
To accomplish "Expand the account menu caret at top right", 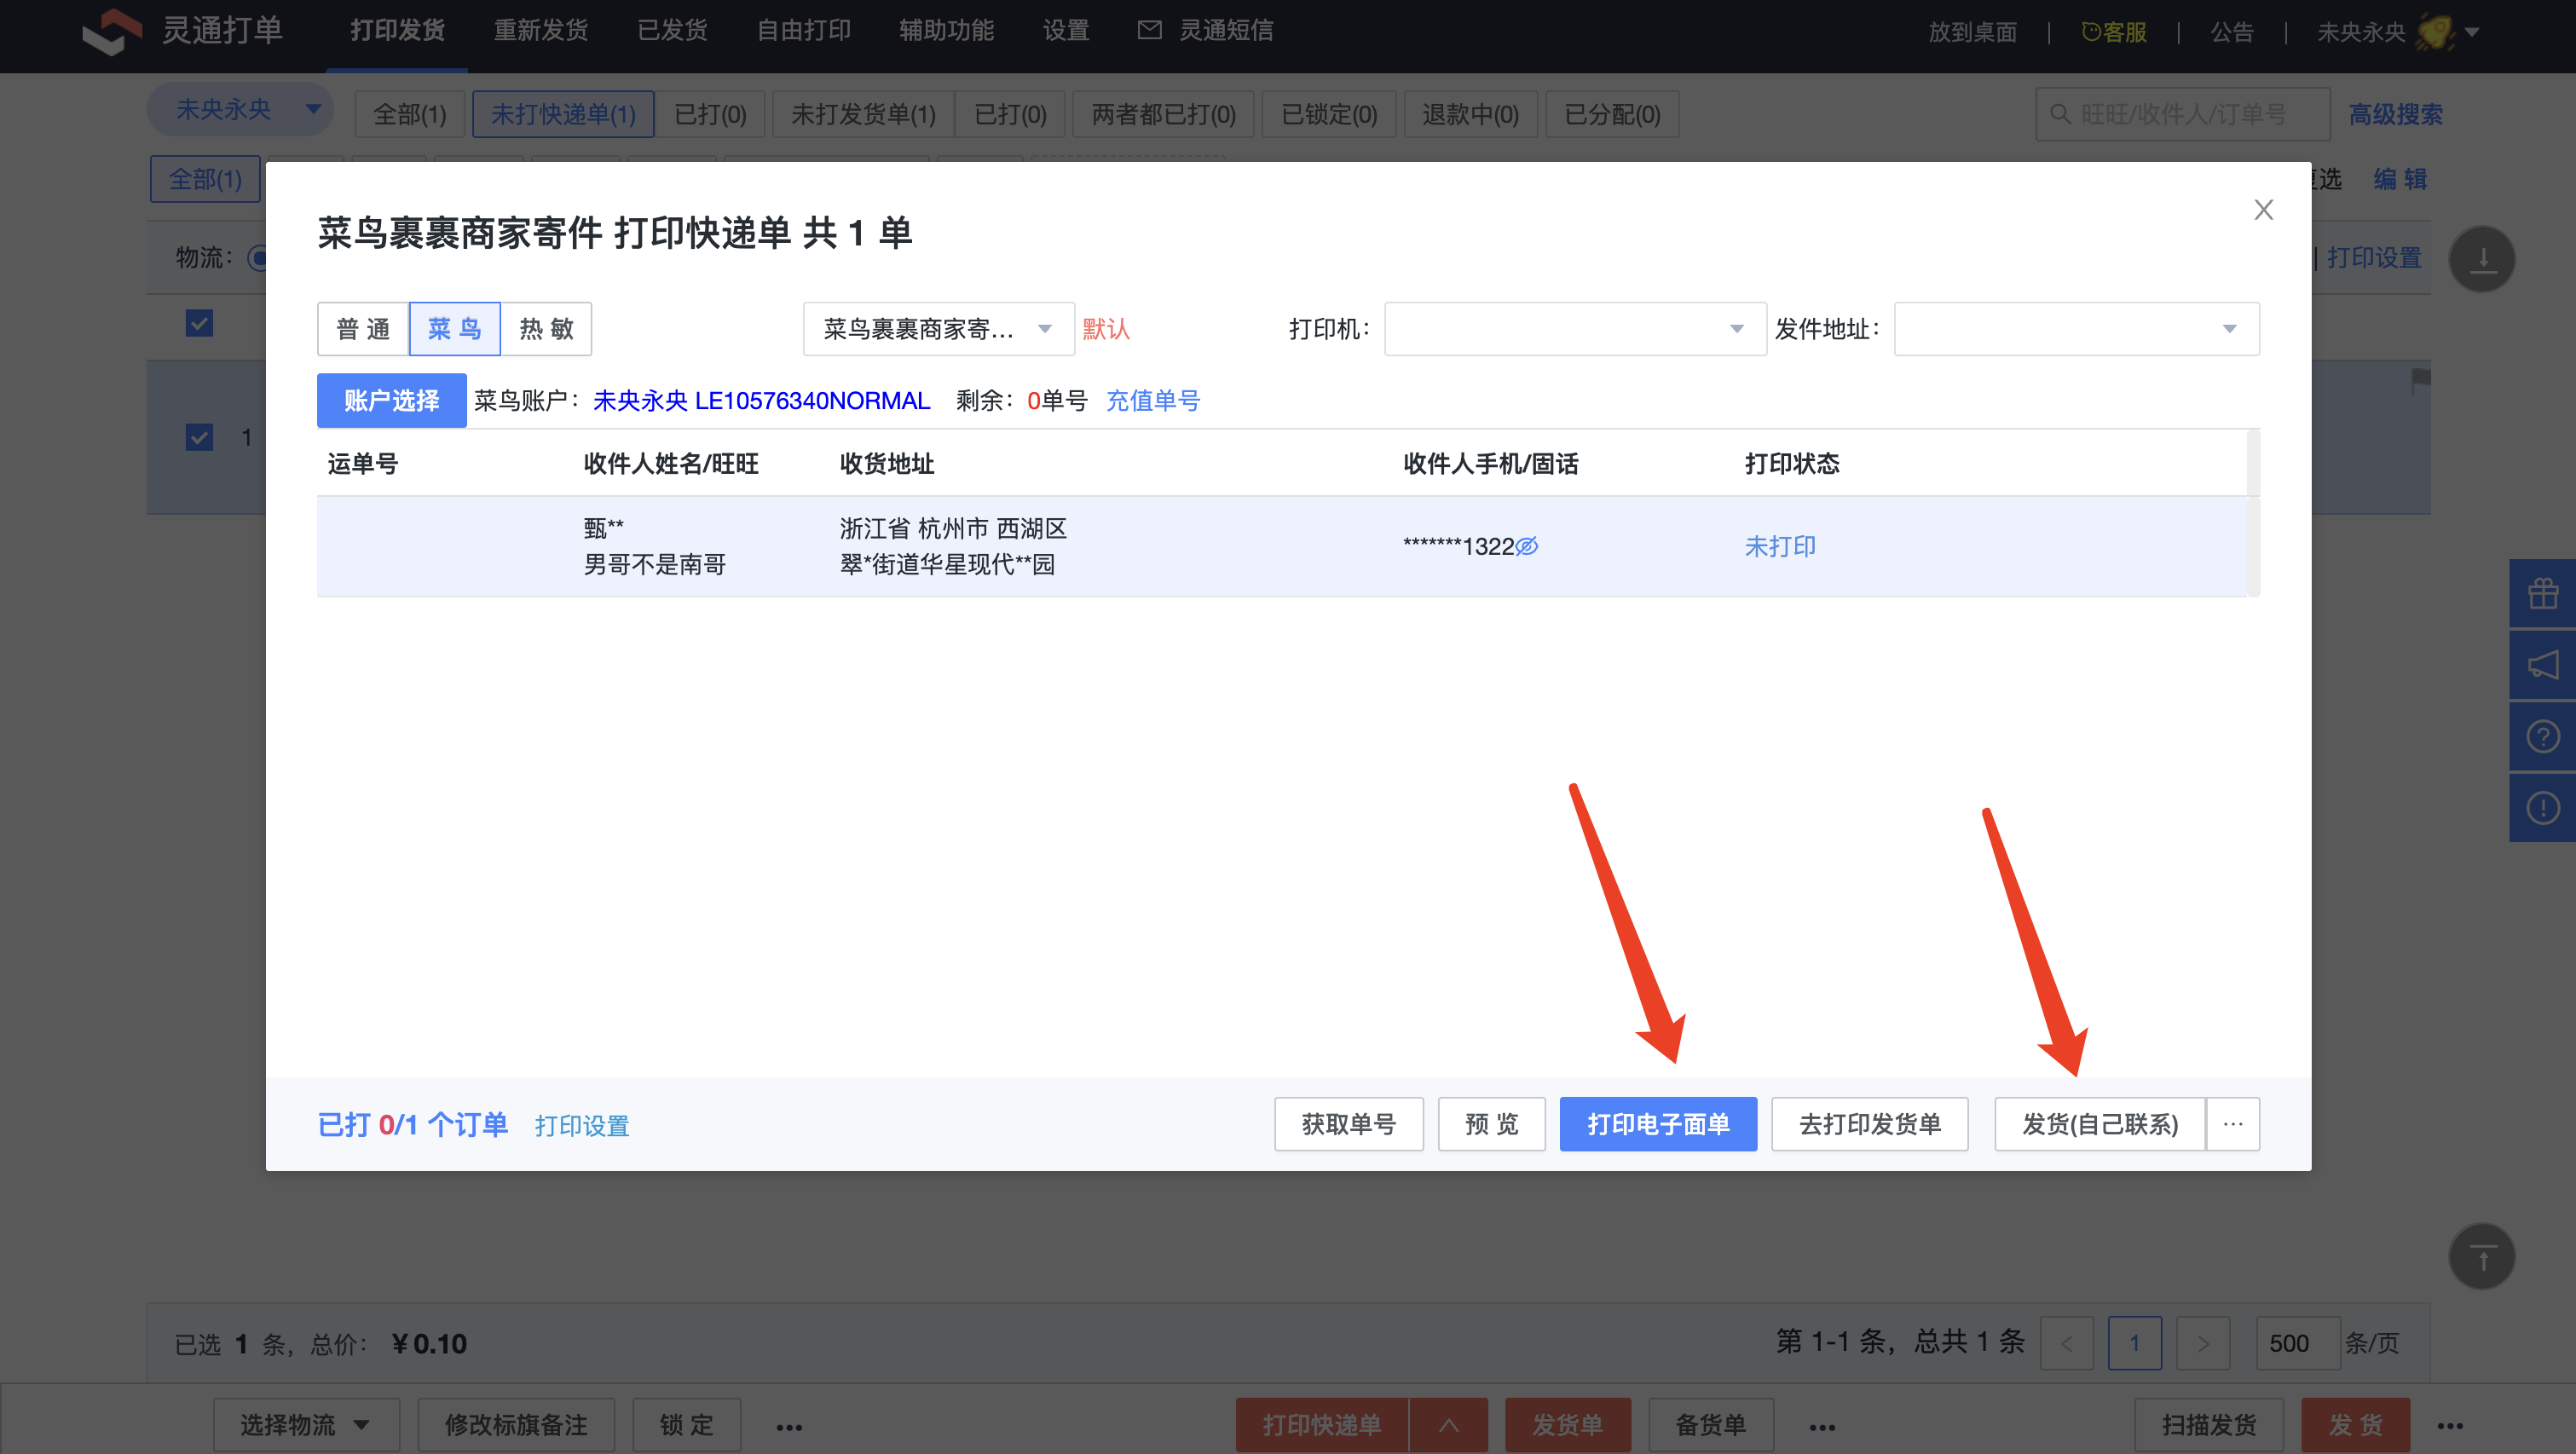I will pyautogui.click(x=2473, y=32).
